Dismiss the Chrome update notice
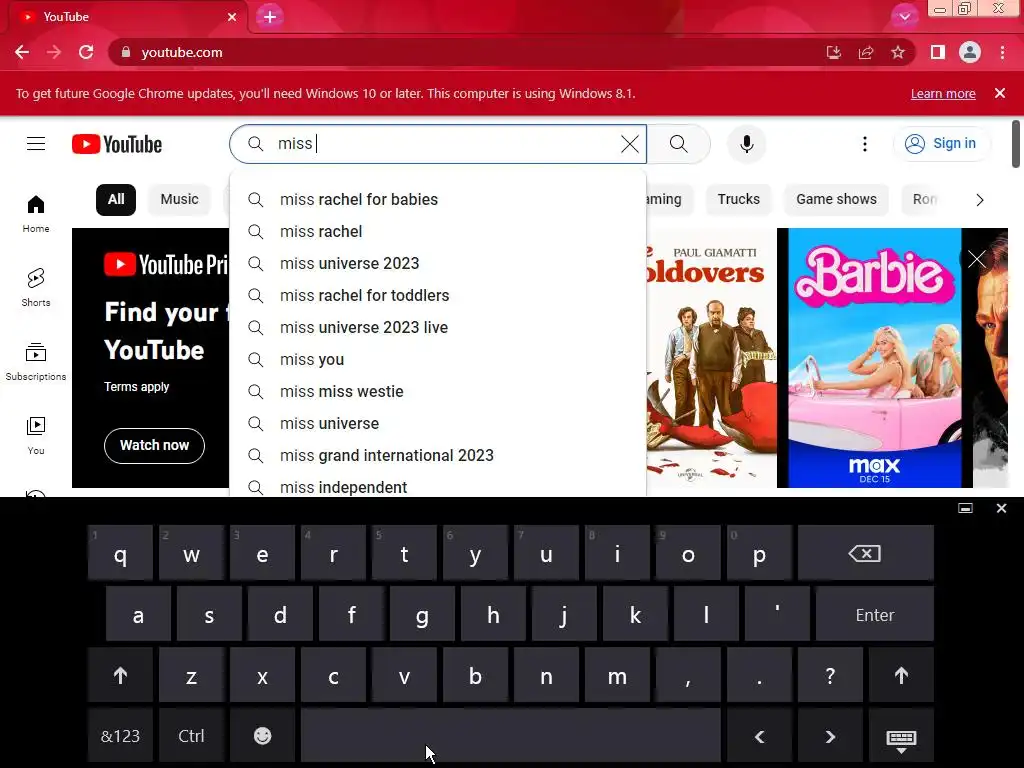This screenshot has width=1024, height=768. pyautogui.click(x=1000, y=93)
